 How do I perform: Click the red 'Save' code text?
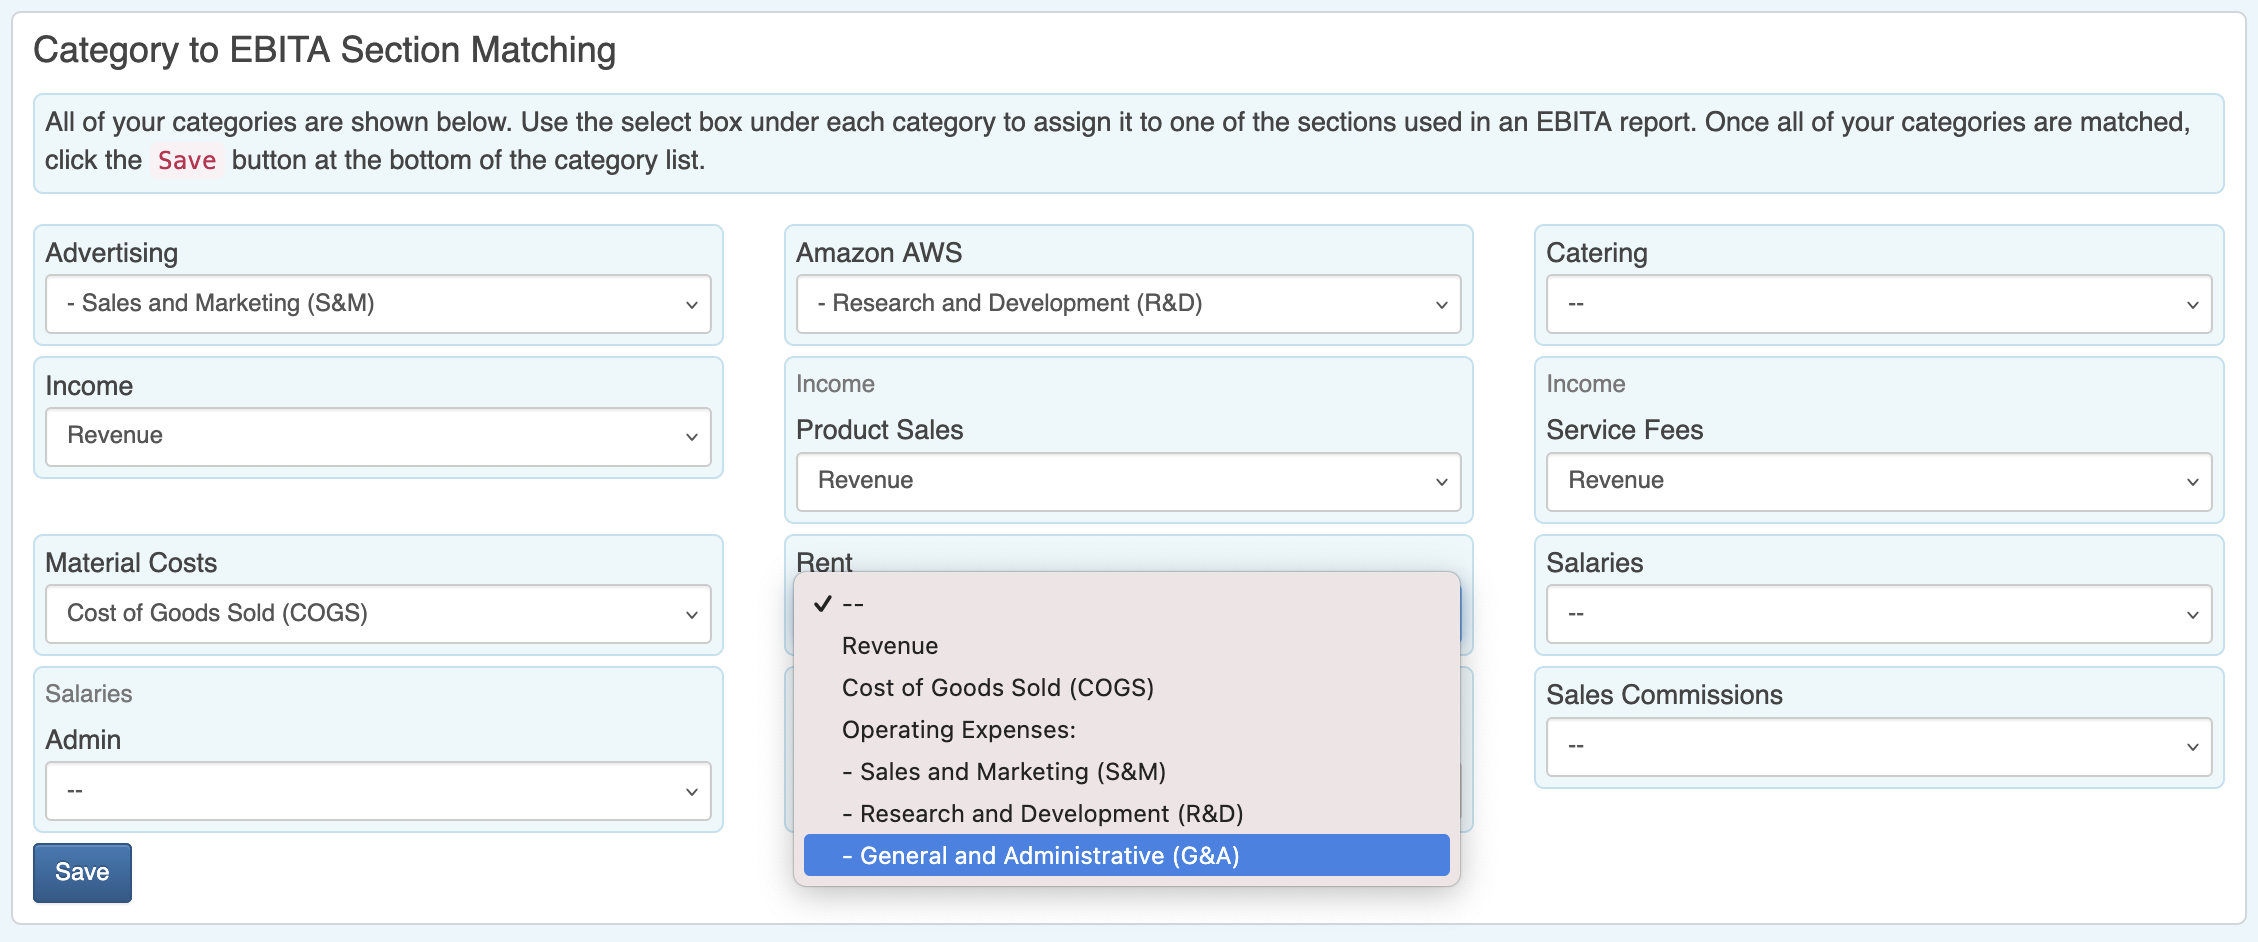click(x=187, y=161)
